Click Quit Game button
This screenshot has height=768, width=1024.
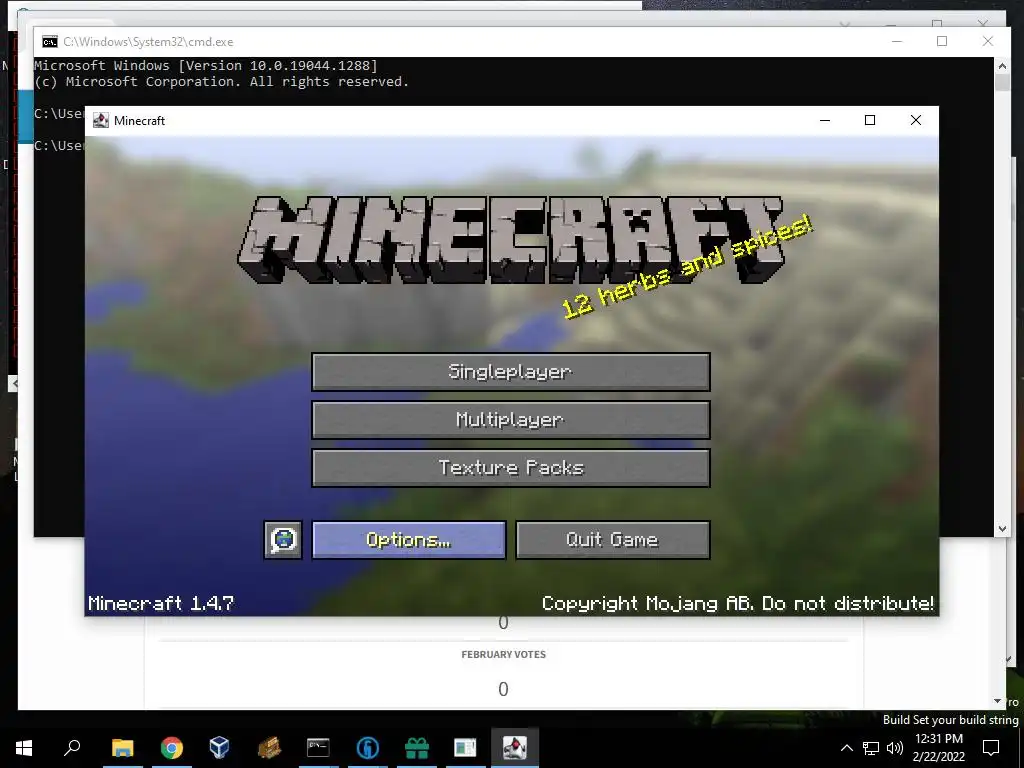pos(613,539)
